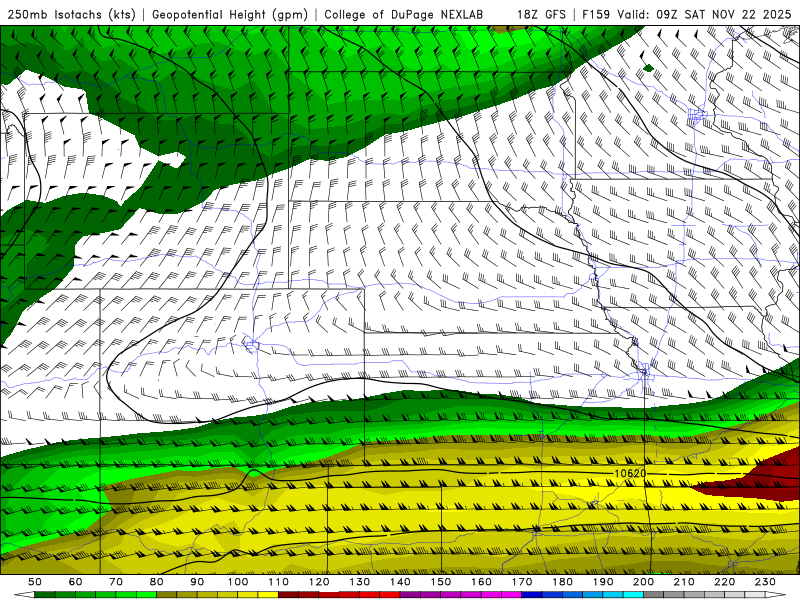The width and height of the screenshot is (800, 600).
Task: Click the "College of DuPage NEXLAB" label
Action: pos(403,14)
